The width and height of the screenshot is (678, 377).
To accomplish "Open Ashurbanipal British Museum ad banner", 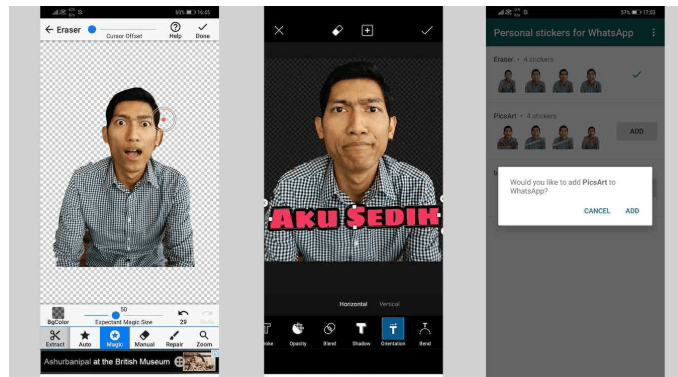I will 130,361.
